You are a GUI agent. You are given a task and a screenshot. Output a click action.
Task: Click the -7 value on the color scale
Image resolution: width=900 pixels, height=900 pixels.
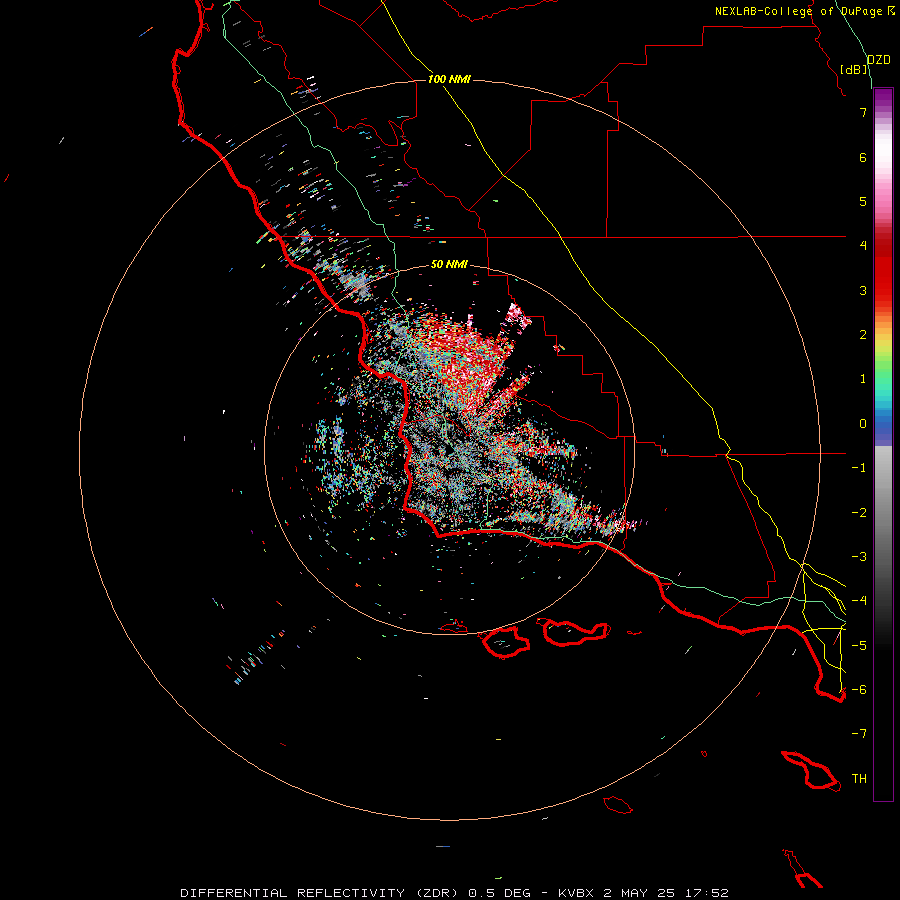pyautogui.click(x=859, y=734)
